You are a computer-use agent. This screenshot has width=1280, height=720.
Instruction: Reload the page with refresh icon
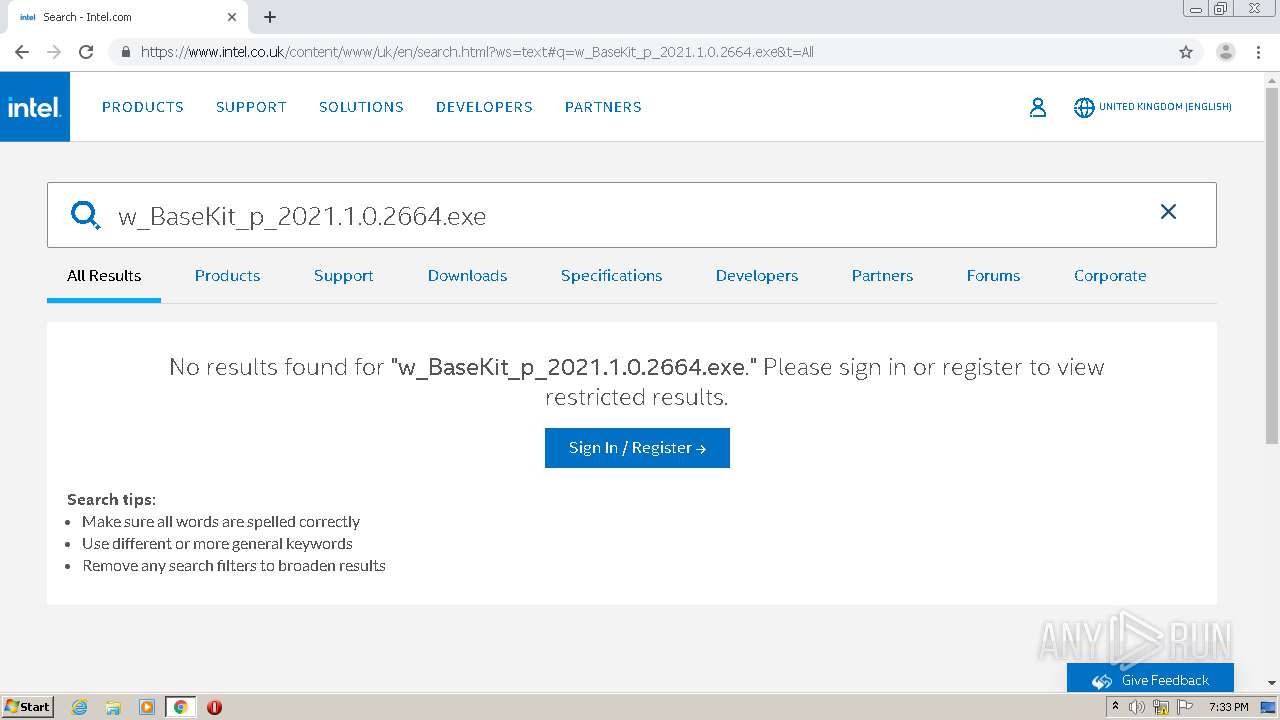(86, 52)
